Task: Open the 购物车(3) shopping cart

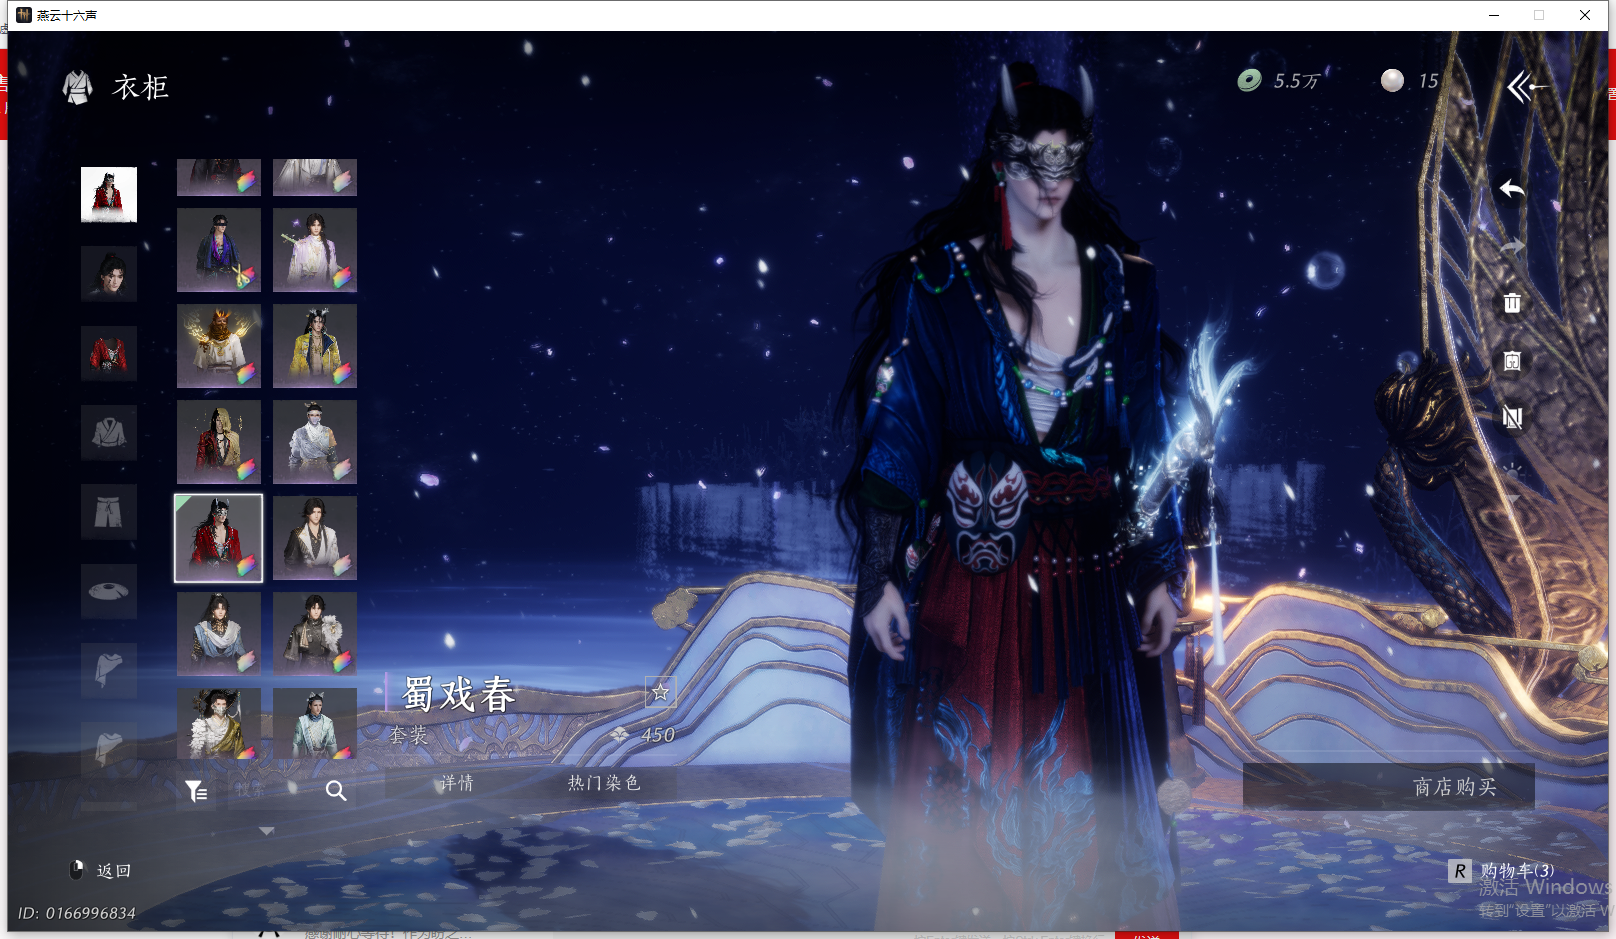Action: coord(1516,871)
